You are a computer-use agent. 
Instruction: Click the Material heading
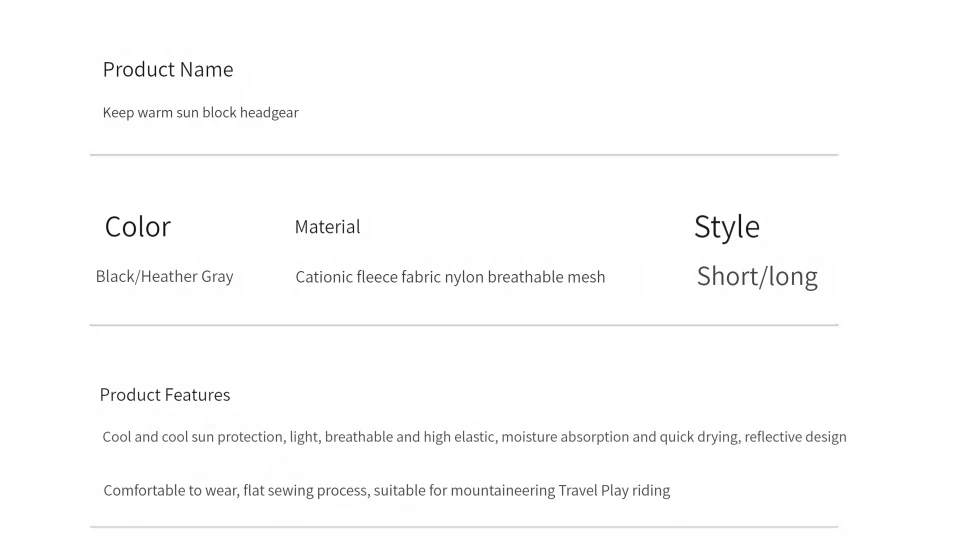pyautogui.click(x=327, y=227)
